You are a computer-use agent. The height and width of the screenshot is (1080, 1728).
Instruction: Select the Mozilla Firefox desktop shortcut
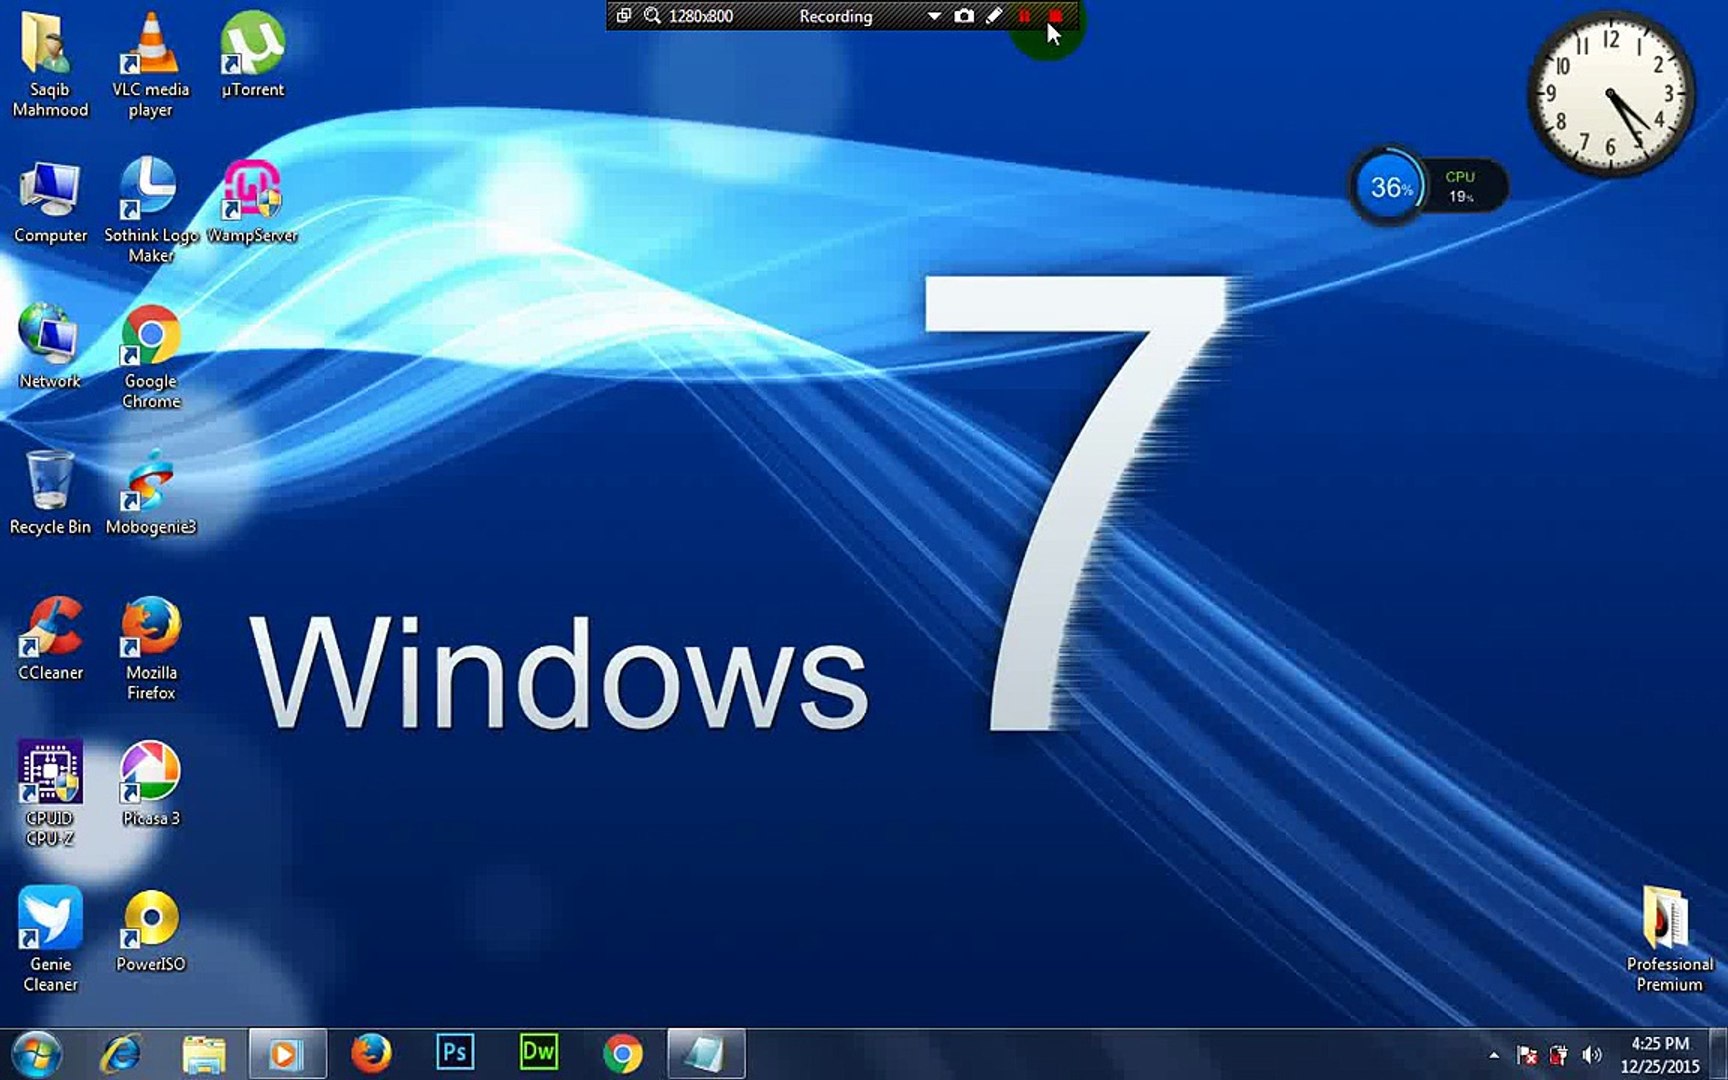tap(151, 648)
